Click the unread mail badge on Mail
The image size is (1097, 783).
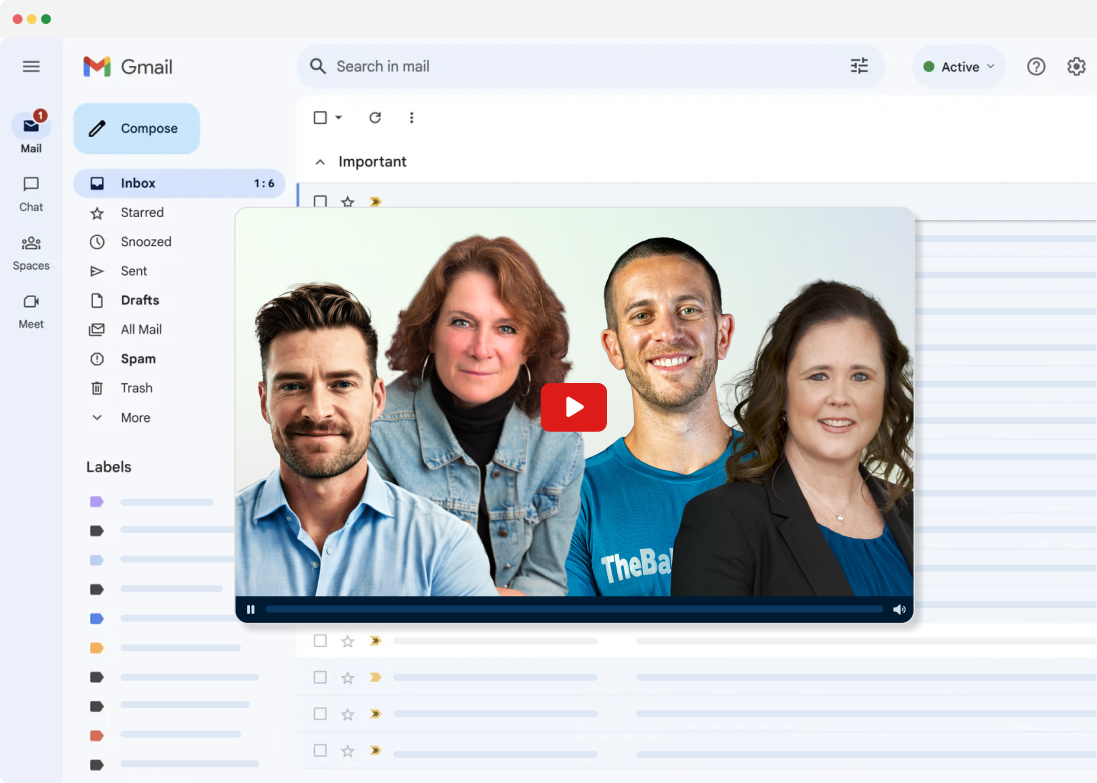tap(41, 115)
